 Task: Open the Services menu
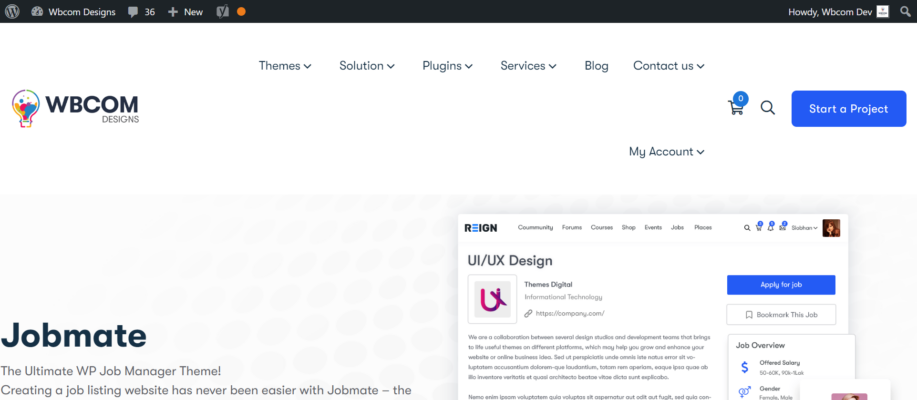[x=528, y=66]
